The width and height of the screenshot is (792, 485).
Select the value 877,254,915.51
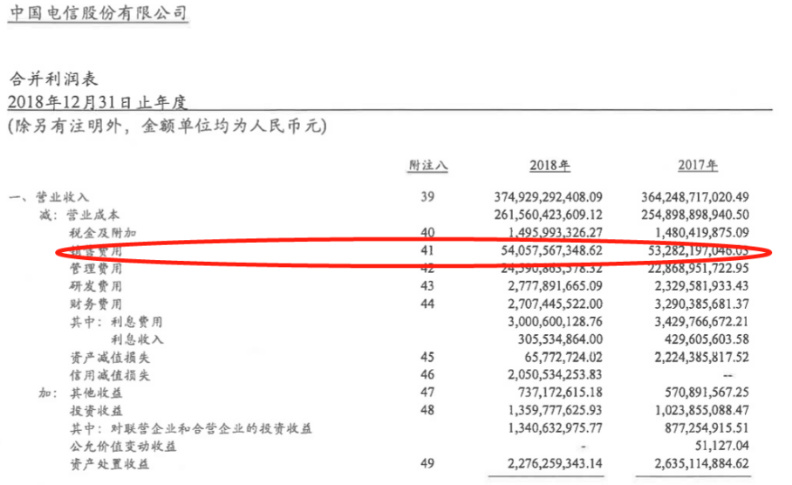pos(707,428)
